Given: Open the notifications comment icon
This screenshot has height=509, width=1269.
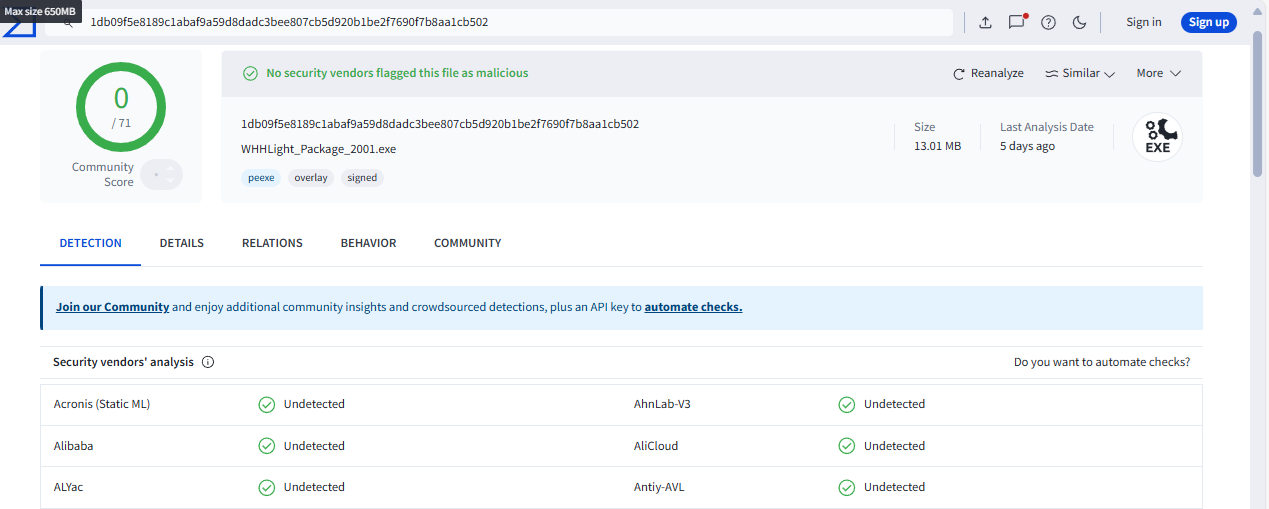Looking at the screenshot, I should click(1016, 22).
